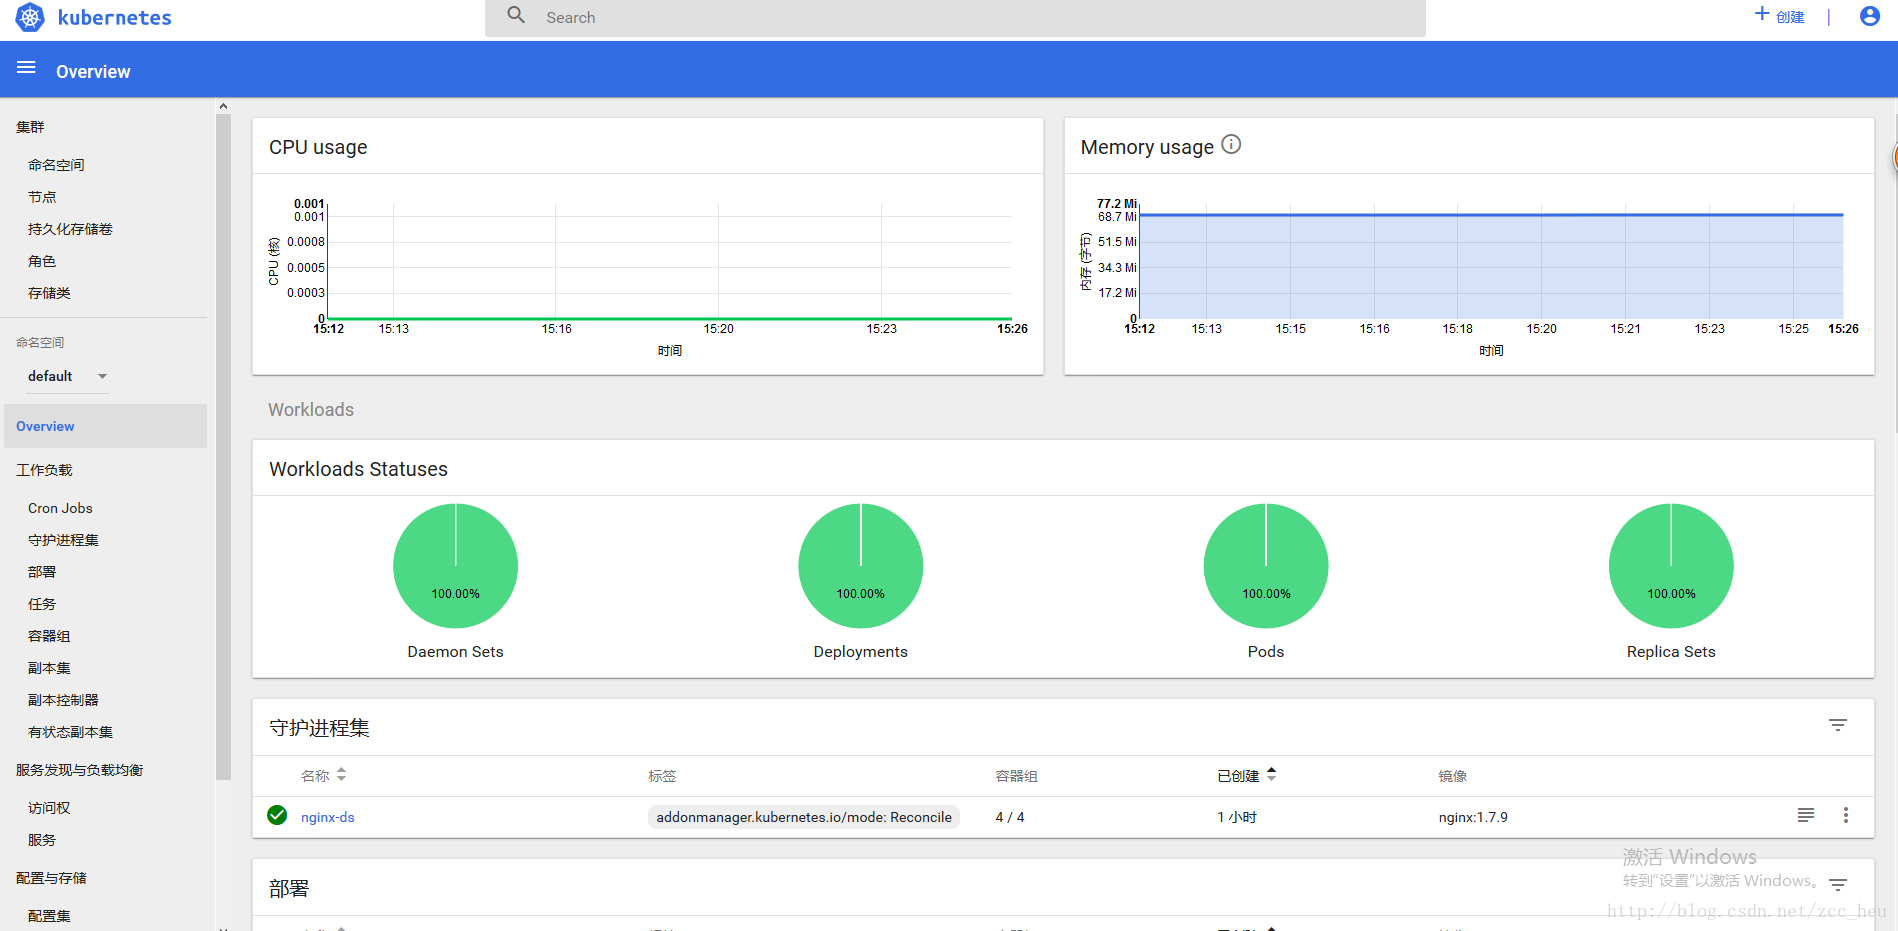Open the default namespace dropdown

coord(67,376)
